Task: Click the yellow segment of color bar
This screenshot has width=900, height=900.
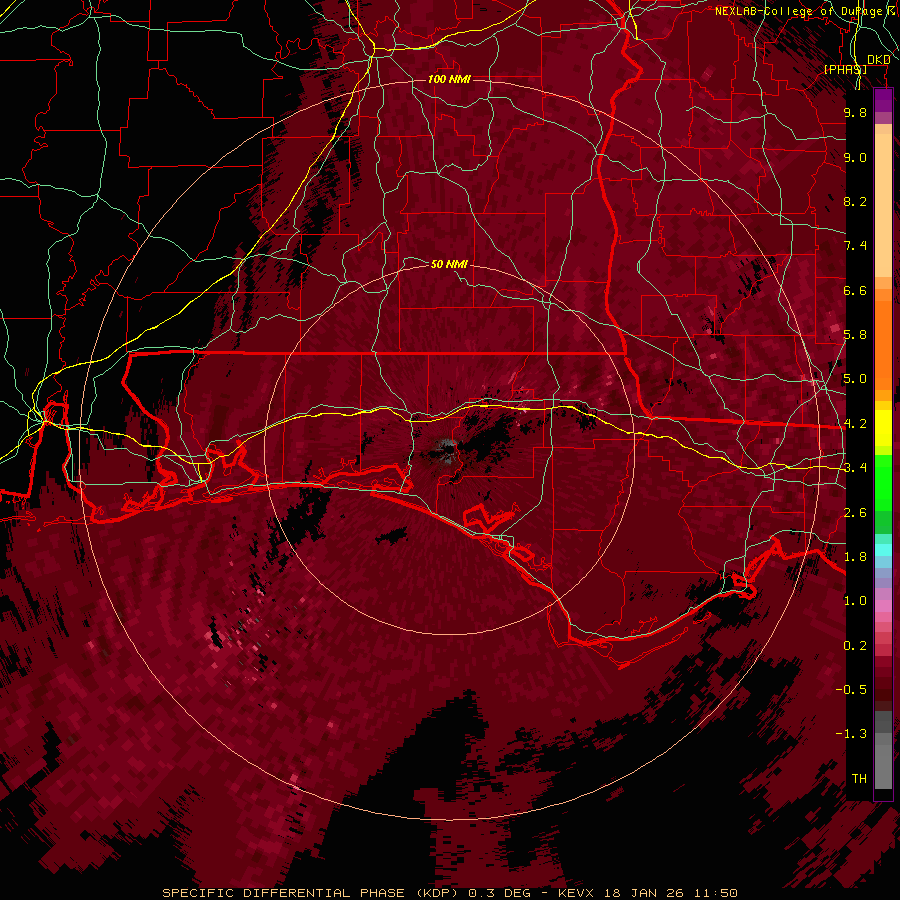Action: [x=883, y=428]
